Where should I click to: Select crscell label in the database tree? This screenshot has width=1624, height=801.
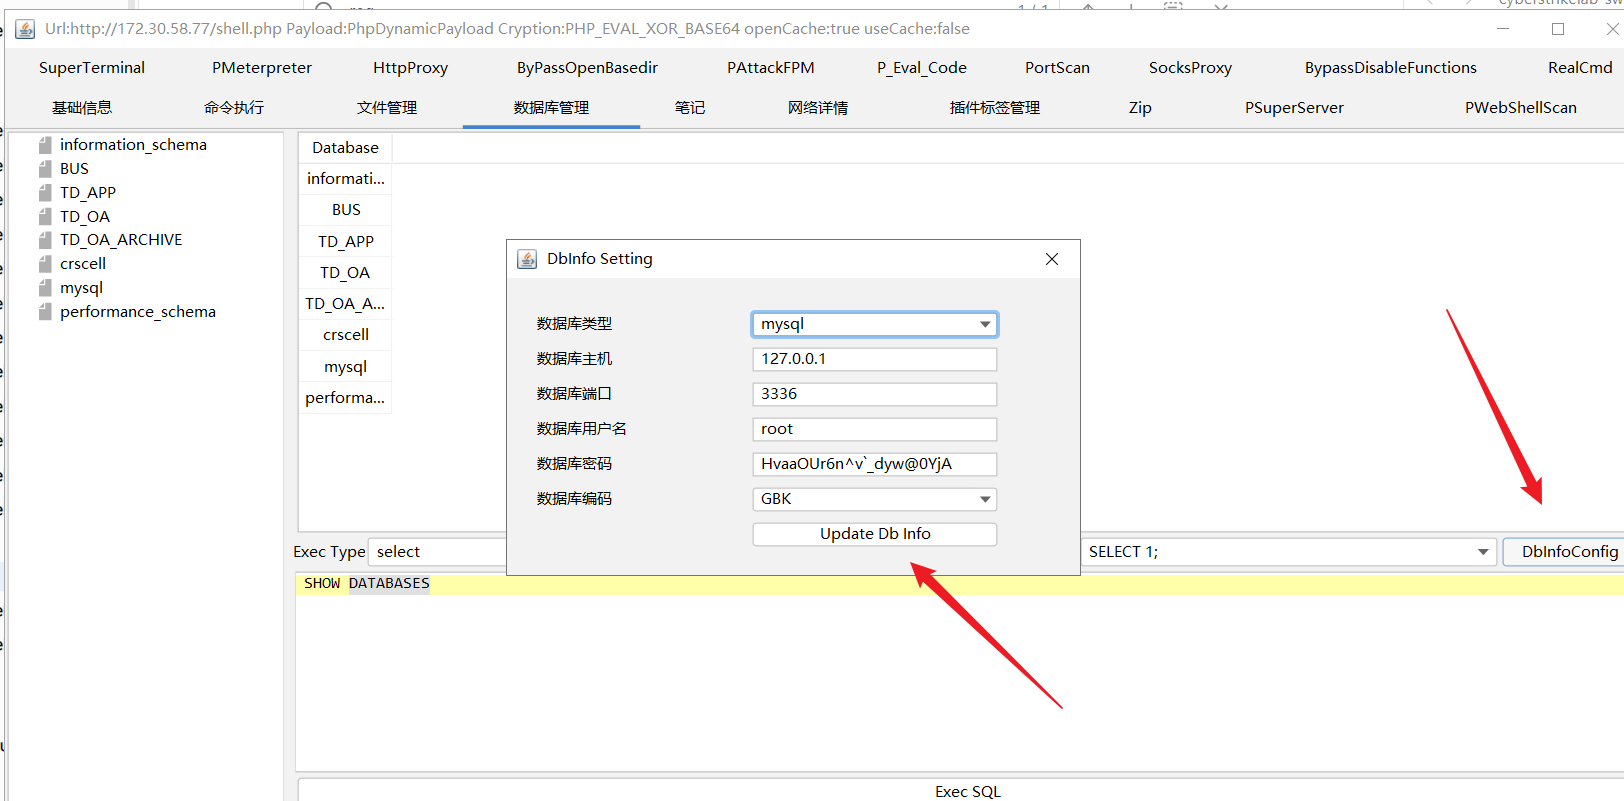point(83,264)
